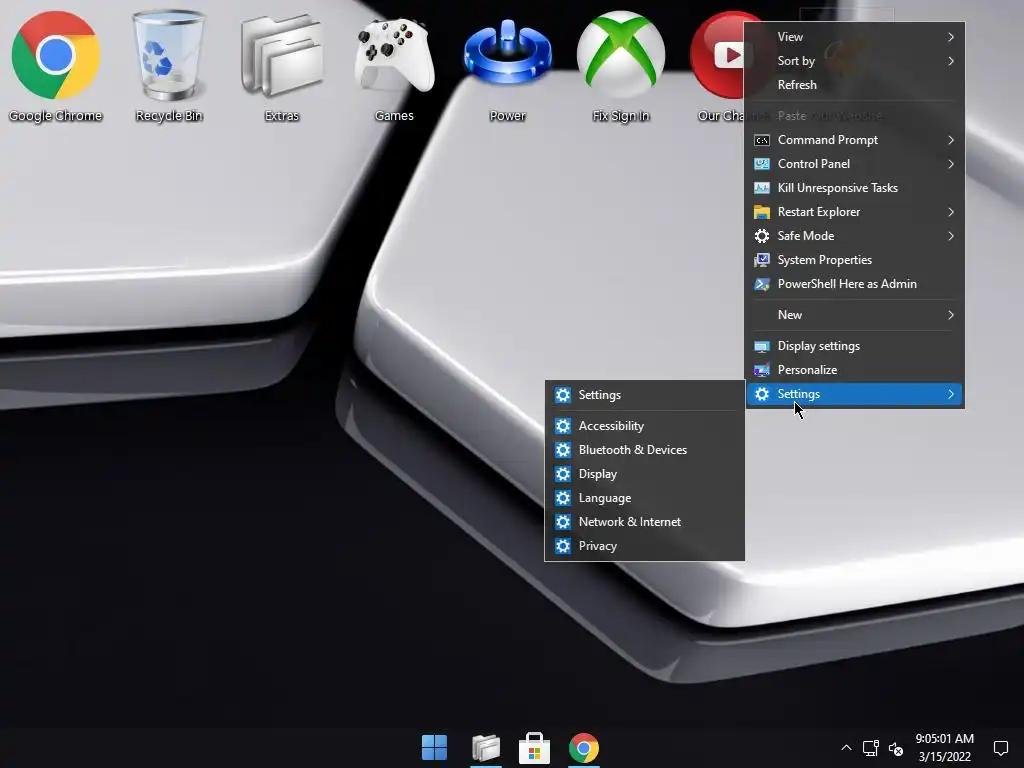
Task: Click the highlighted Settings menu entry
Action: pos(855,394)
